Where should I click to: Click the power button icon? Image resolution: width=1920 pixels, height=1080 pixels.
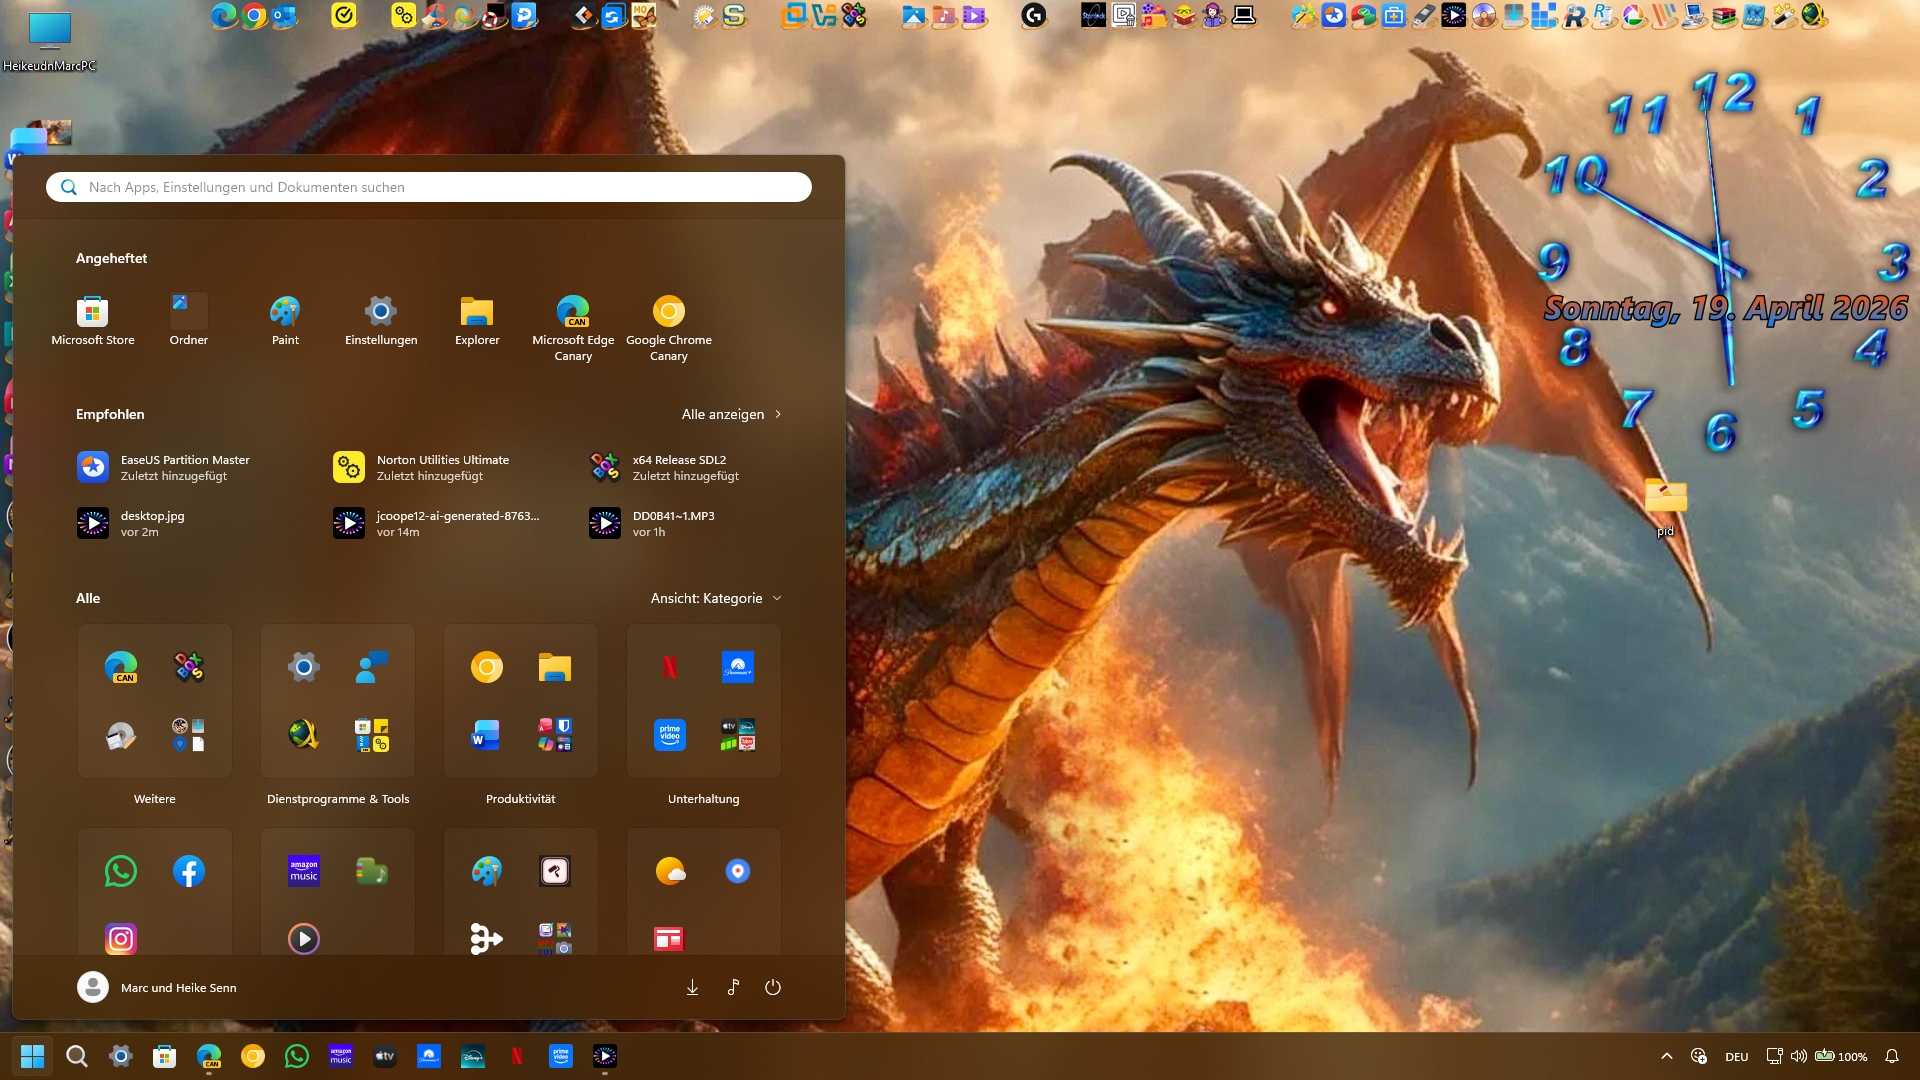[x=773, y=987]
